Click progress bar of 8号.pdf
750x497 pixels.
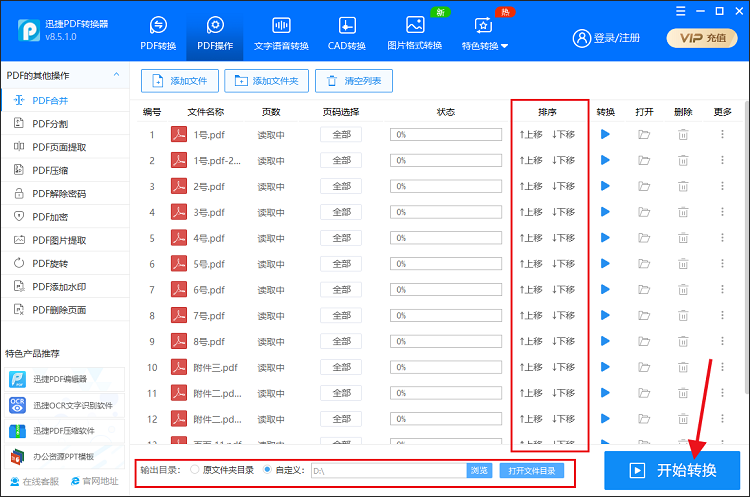pyautogui.click(x=446, y=342)
